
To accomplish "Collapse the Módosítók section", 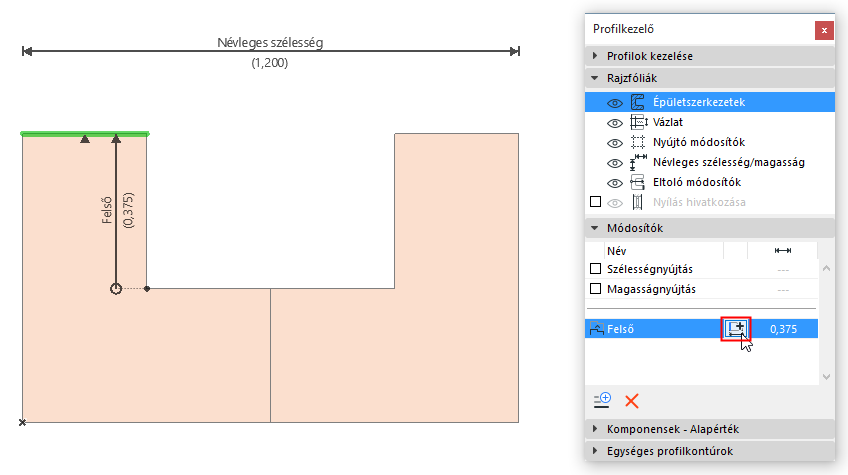I will click(595, 228).
